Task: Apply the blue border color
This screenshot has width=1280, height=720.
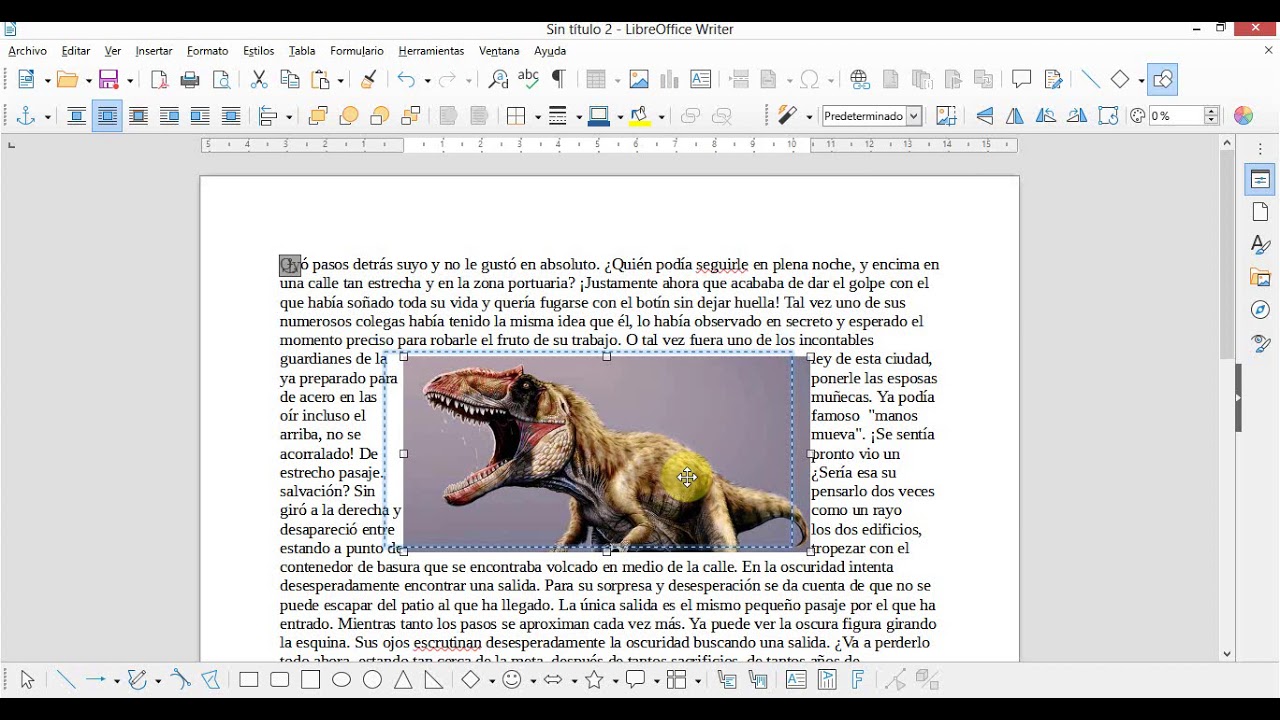Action: (x=599, y=117)
